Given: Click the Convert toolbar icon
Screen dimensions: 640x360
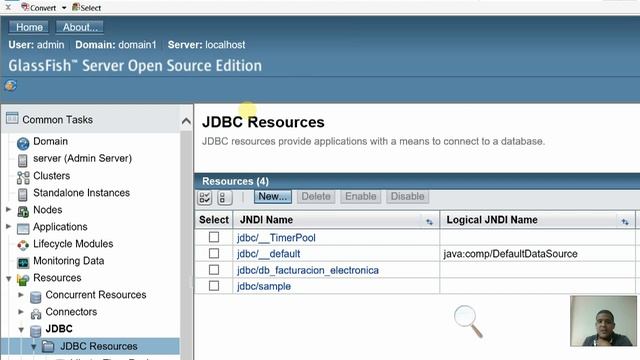Looking at the screenshot, I should pyautogui.click(x=25, y=7).
